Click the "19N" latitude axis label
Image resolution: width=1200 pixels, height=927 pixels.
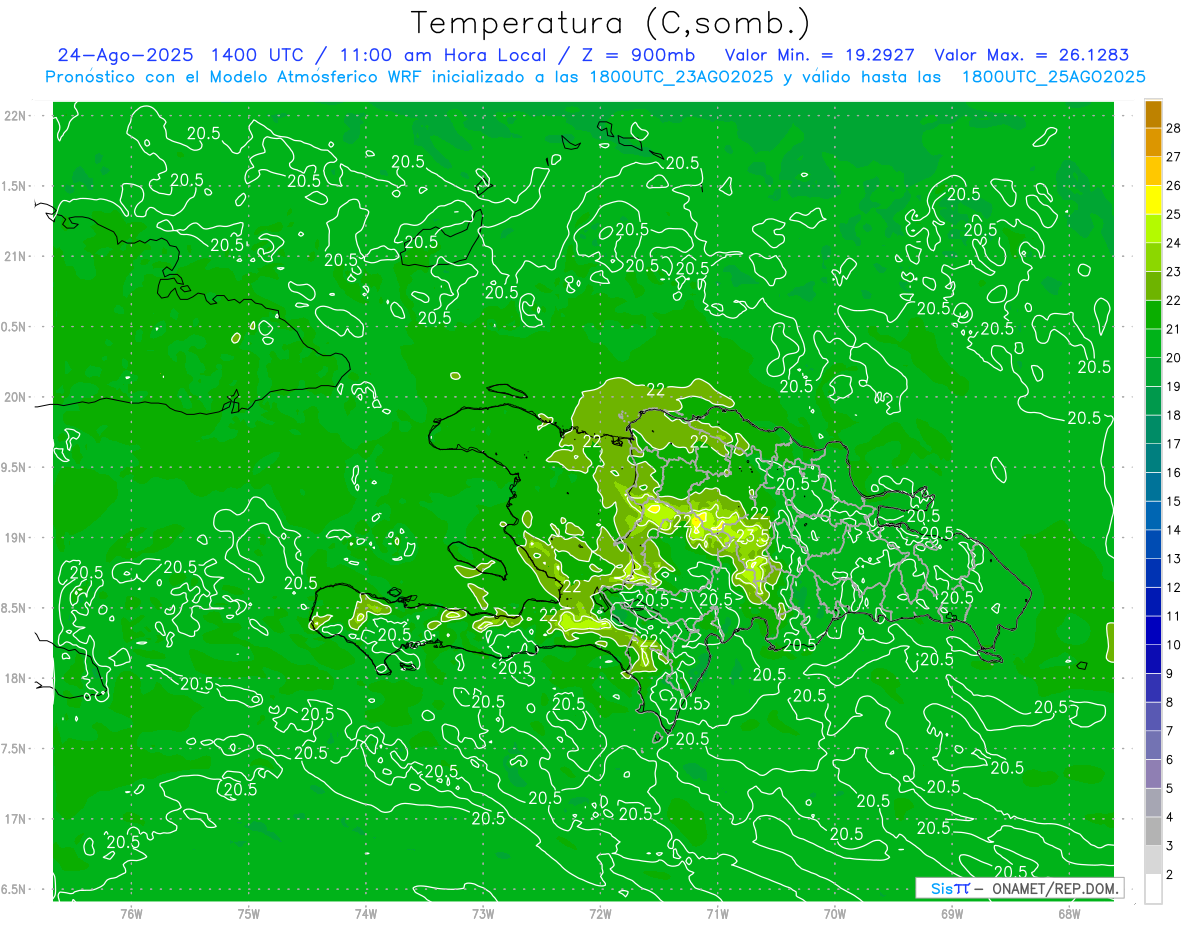(17, 538)
